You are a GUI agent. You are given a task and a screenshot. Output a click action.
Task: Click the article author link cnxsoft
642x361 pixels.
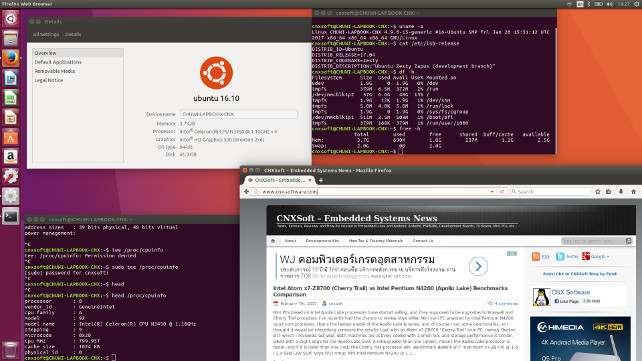coord(336,304)
